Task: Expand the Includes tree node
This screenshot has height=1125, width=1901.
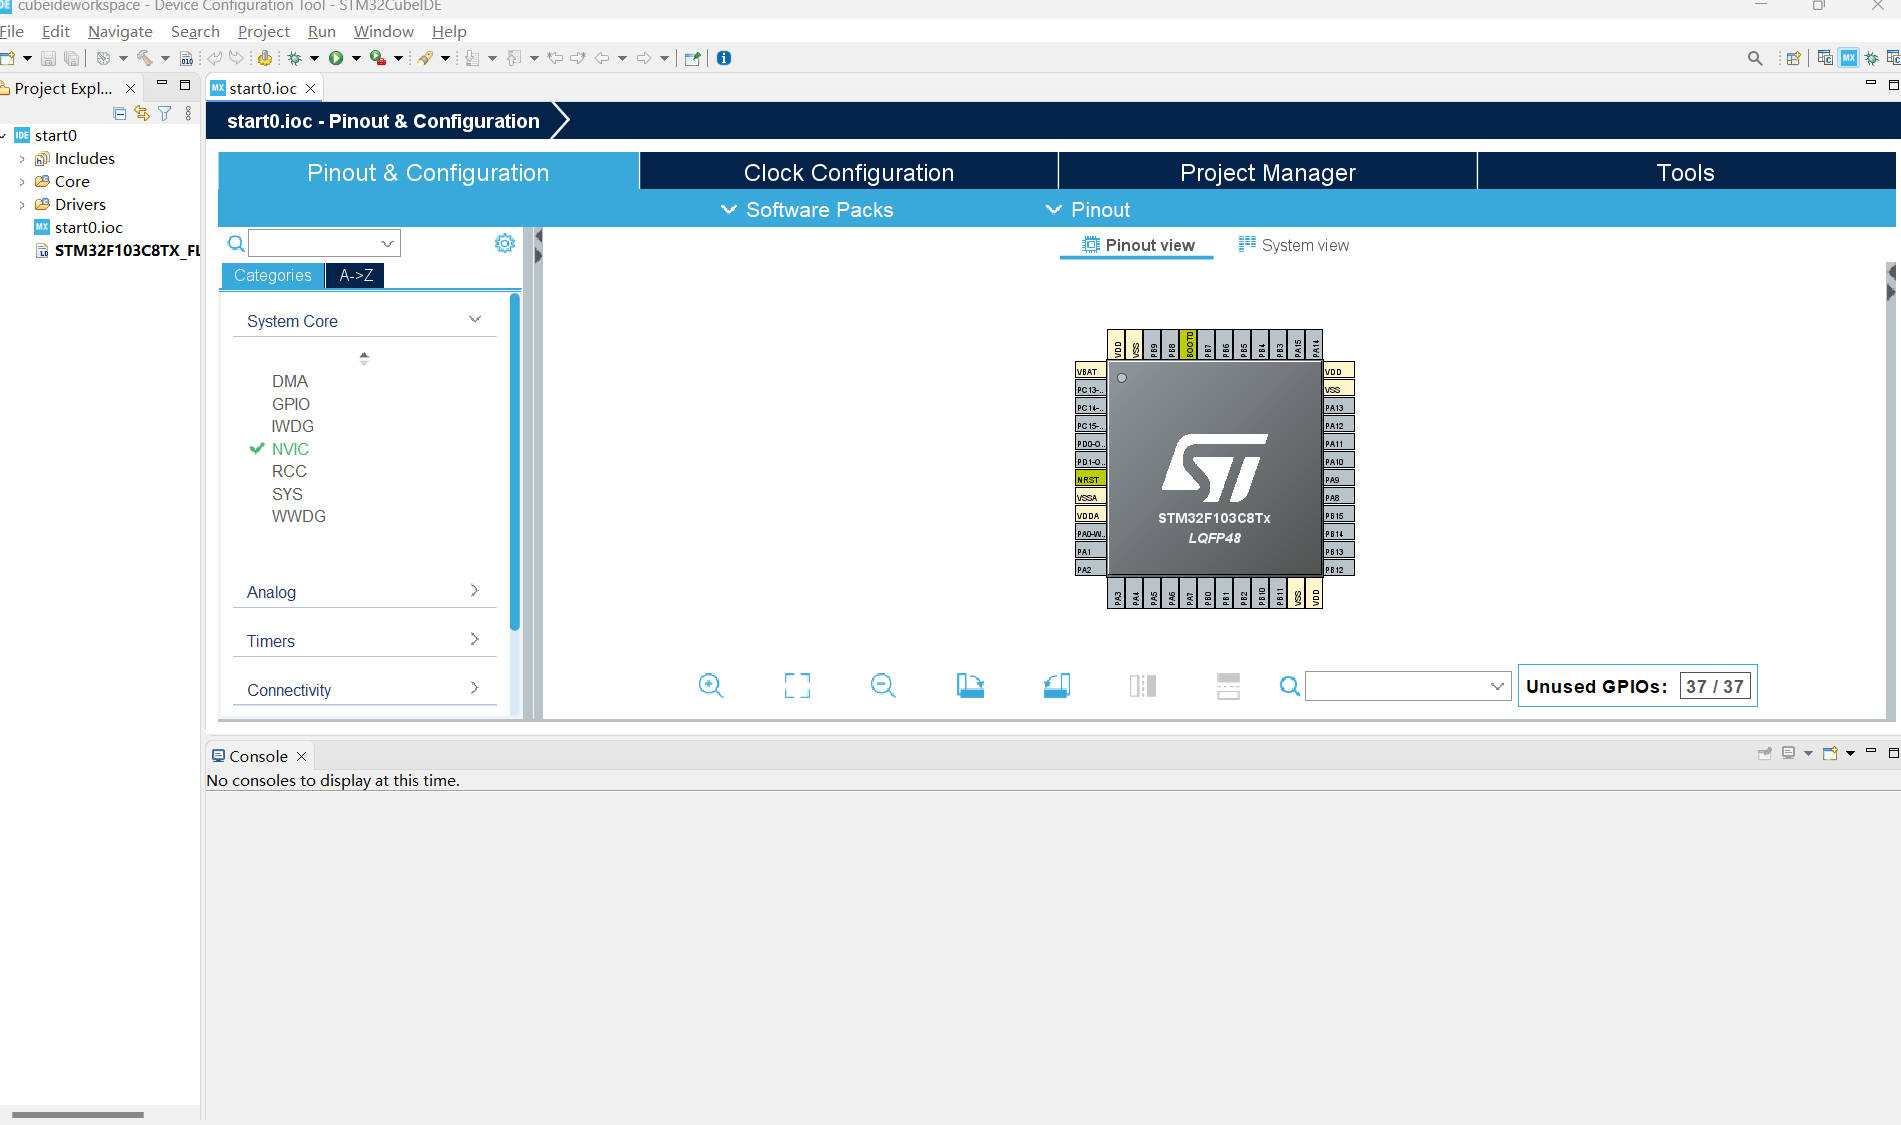Action: click(22, 159)
